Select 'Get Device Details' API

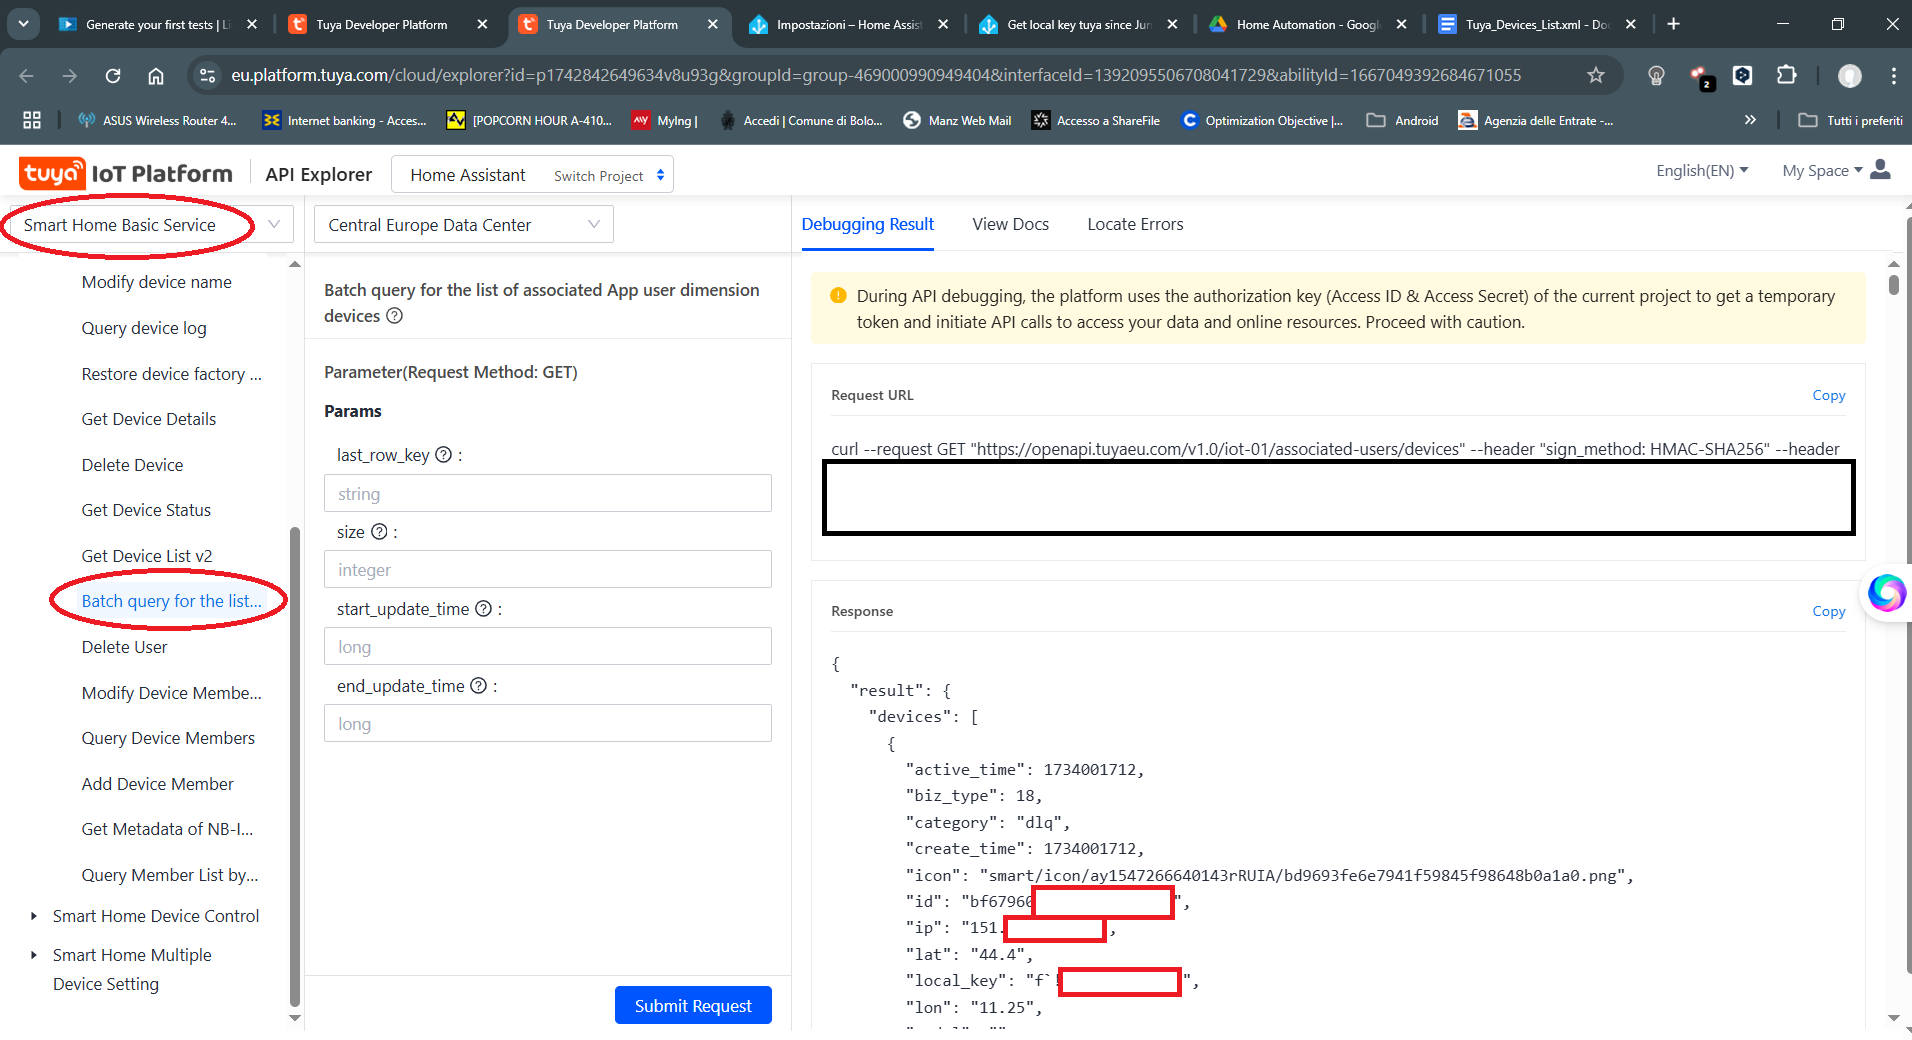(x=148, y=419)
